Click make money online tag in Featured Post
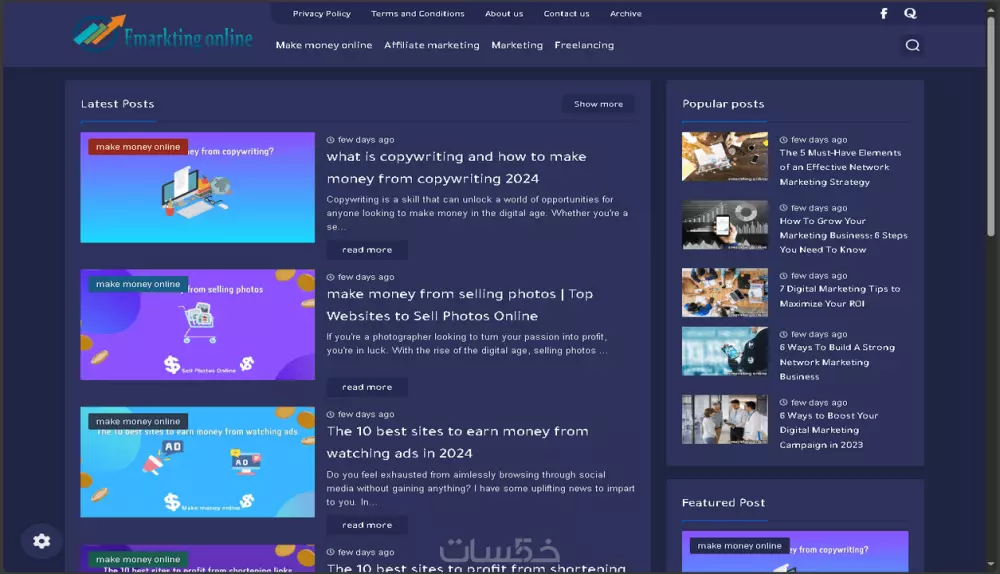 tap(739, 546)
